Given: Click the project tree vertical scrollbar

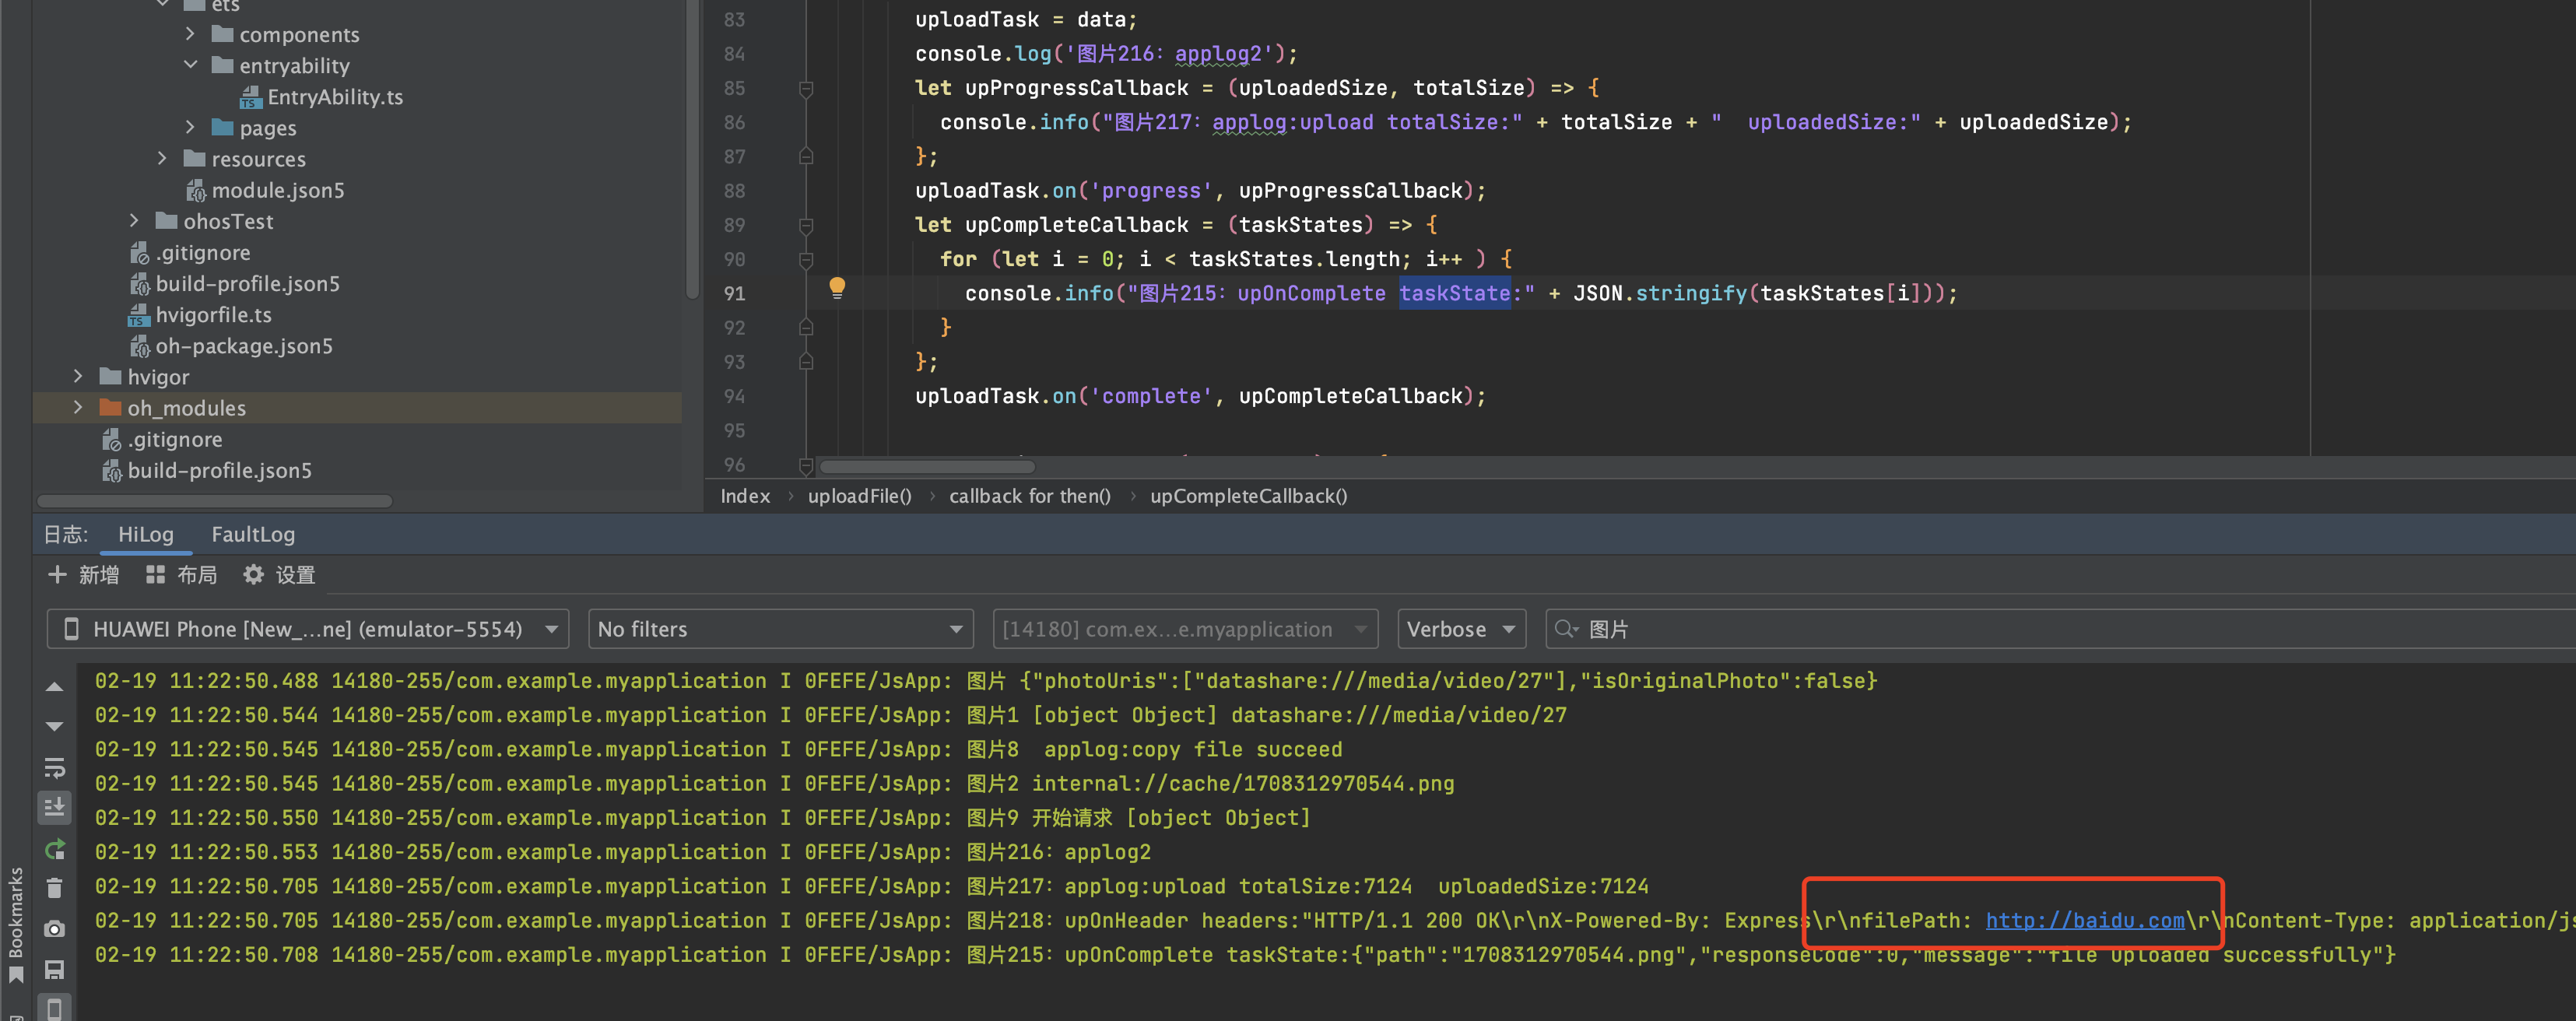Looking at the screenshot, I should (x=692, y=150).
